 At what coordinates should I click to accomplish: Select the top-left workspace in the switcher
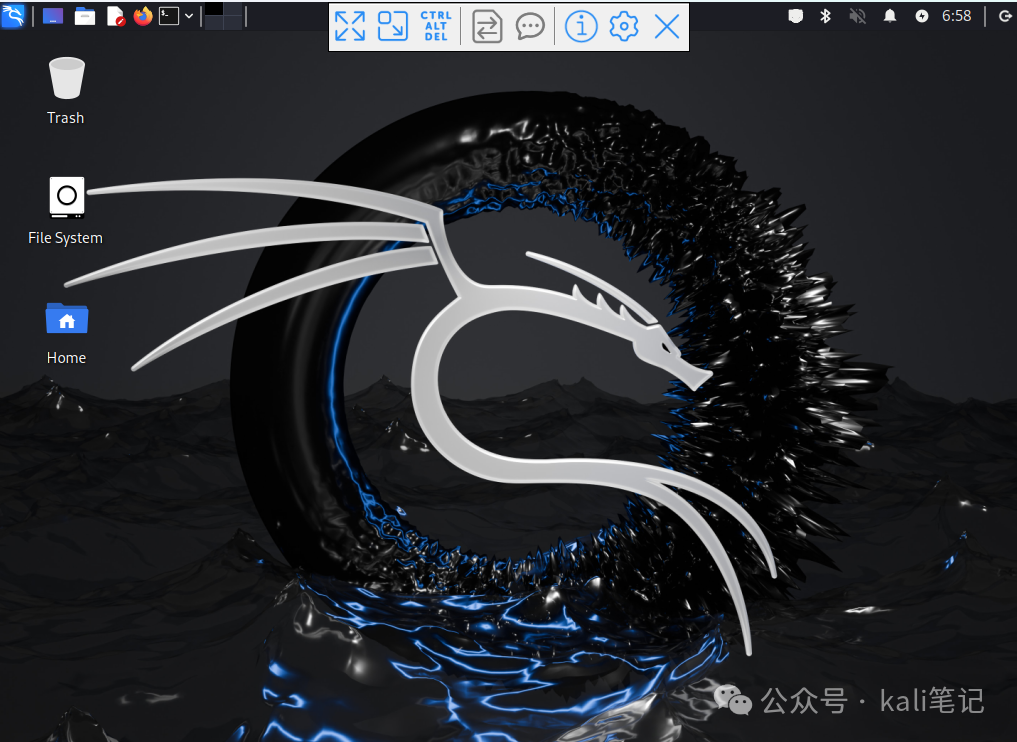click(x=214, y=9)
